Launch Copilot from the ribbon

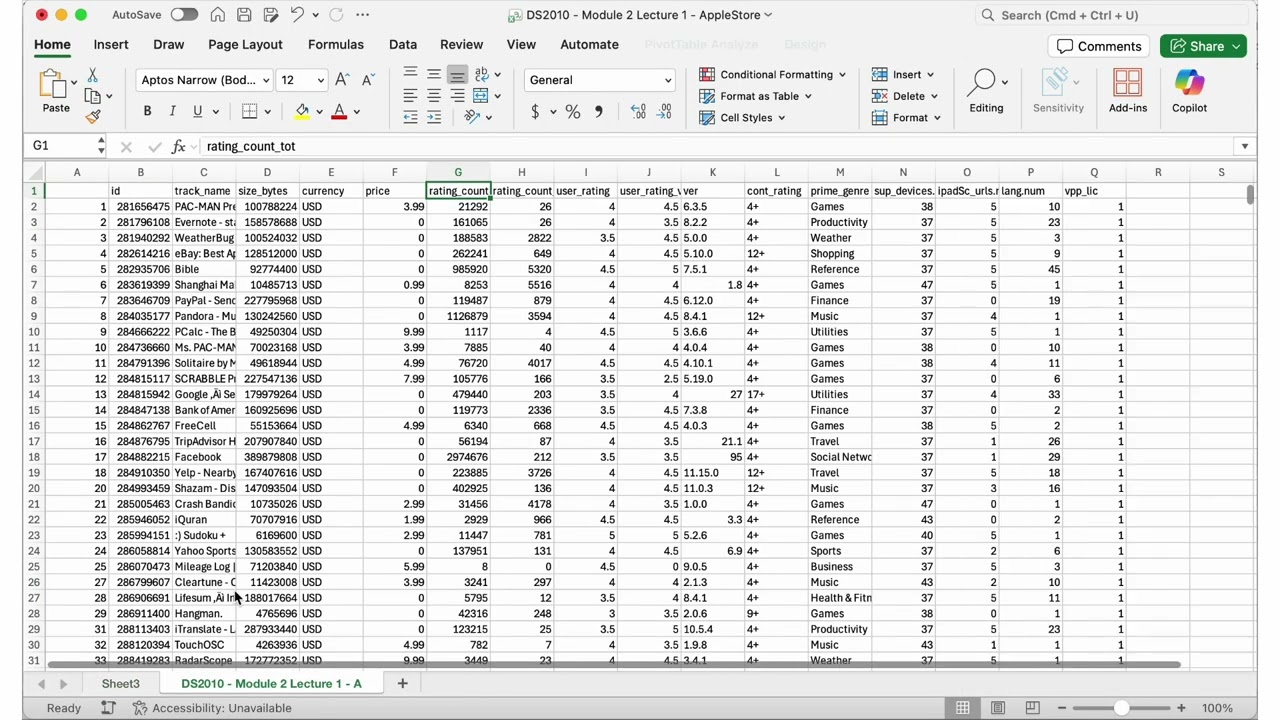pos(1189,91)
